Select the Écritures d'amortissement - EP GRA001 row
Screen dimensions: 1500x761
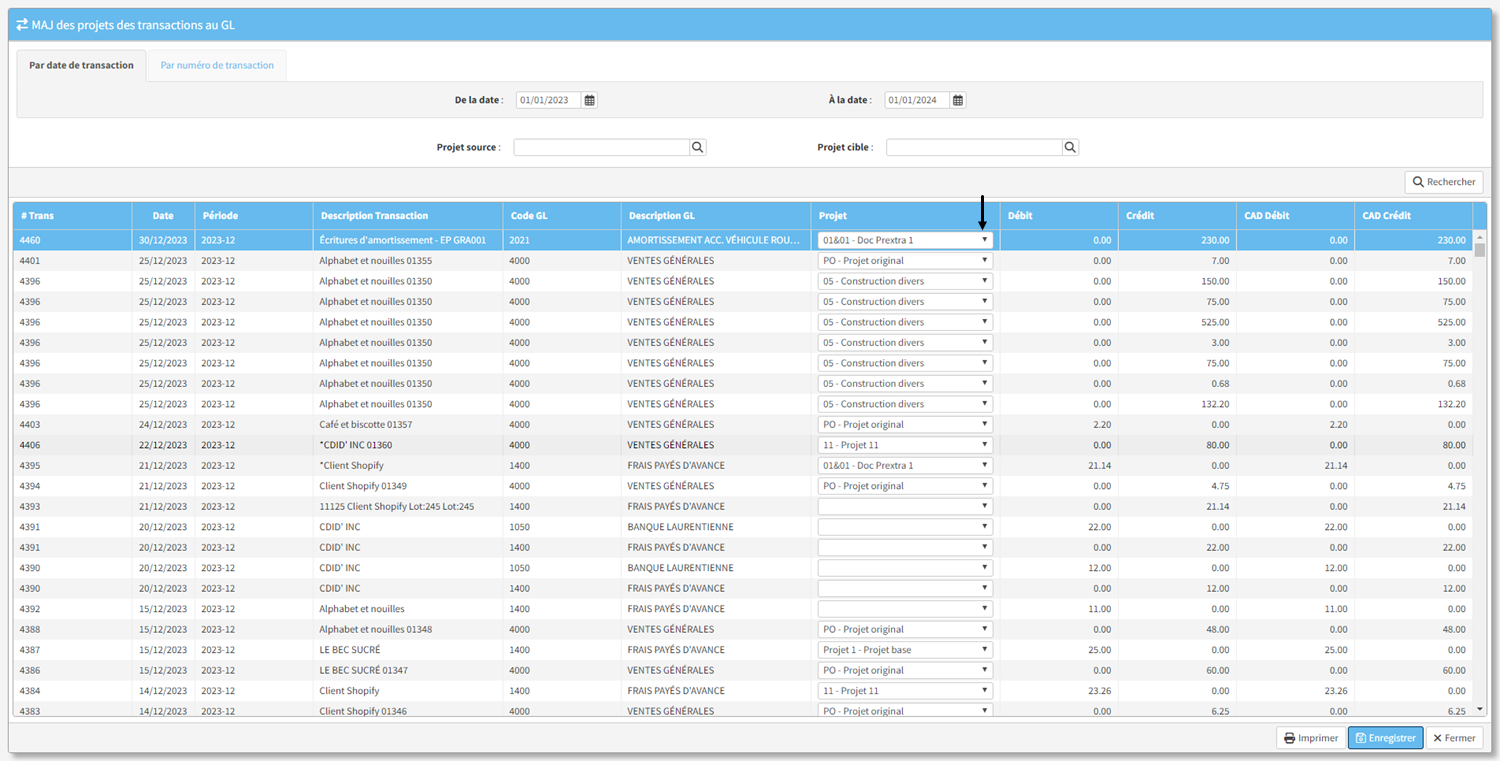pos(742,240)
